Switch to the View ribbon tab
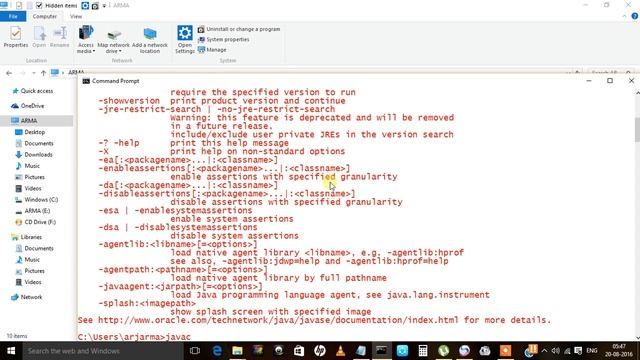Image resolution: width=640 pixels, height=360 pixels. [76, 16]
